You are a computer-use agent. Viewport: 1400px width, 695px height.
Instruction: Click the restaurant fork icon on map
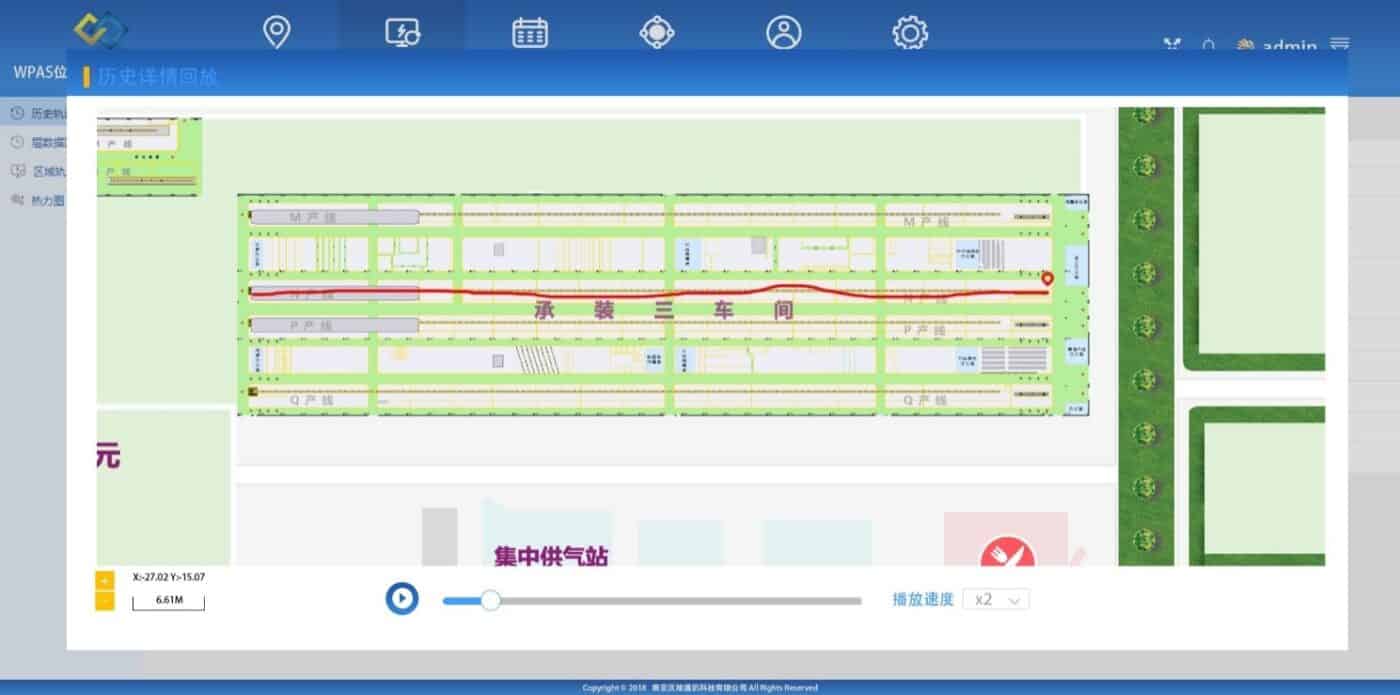point(1007,552)
